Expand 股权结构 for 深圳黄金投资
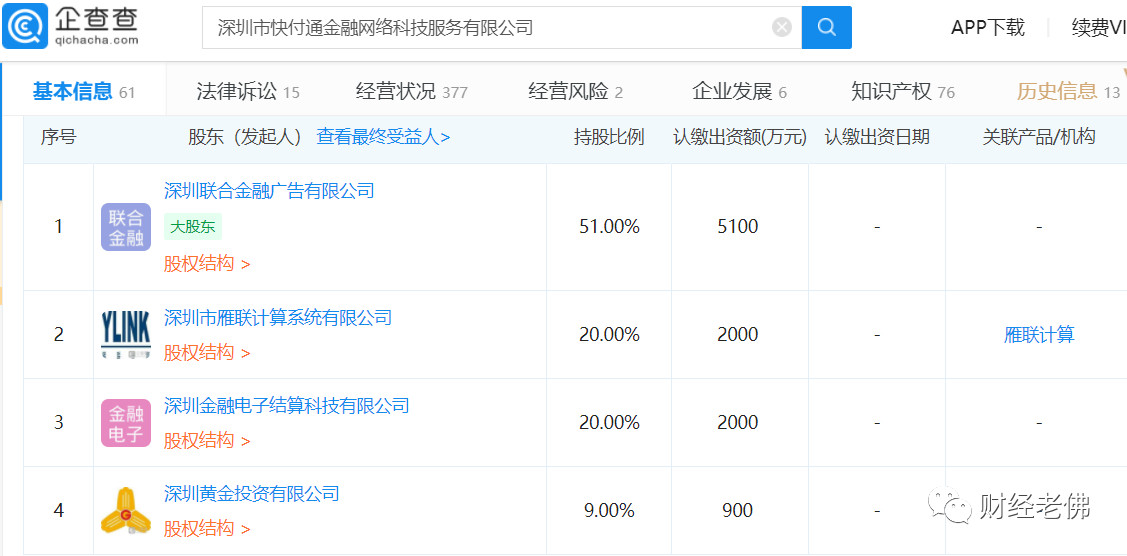Screen dimensions: 1127x556 tap(207, 529)
